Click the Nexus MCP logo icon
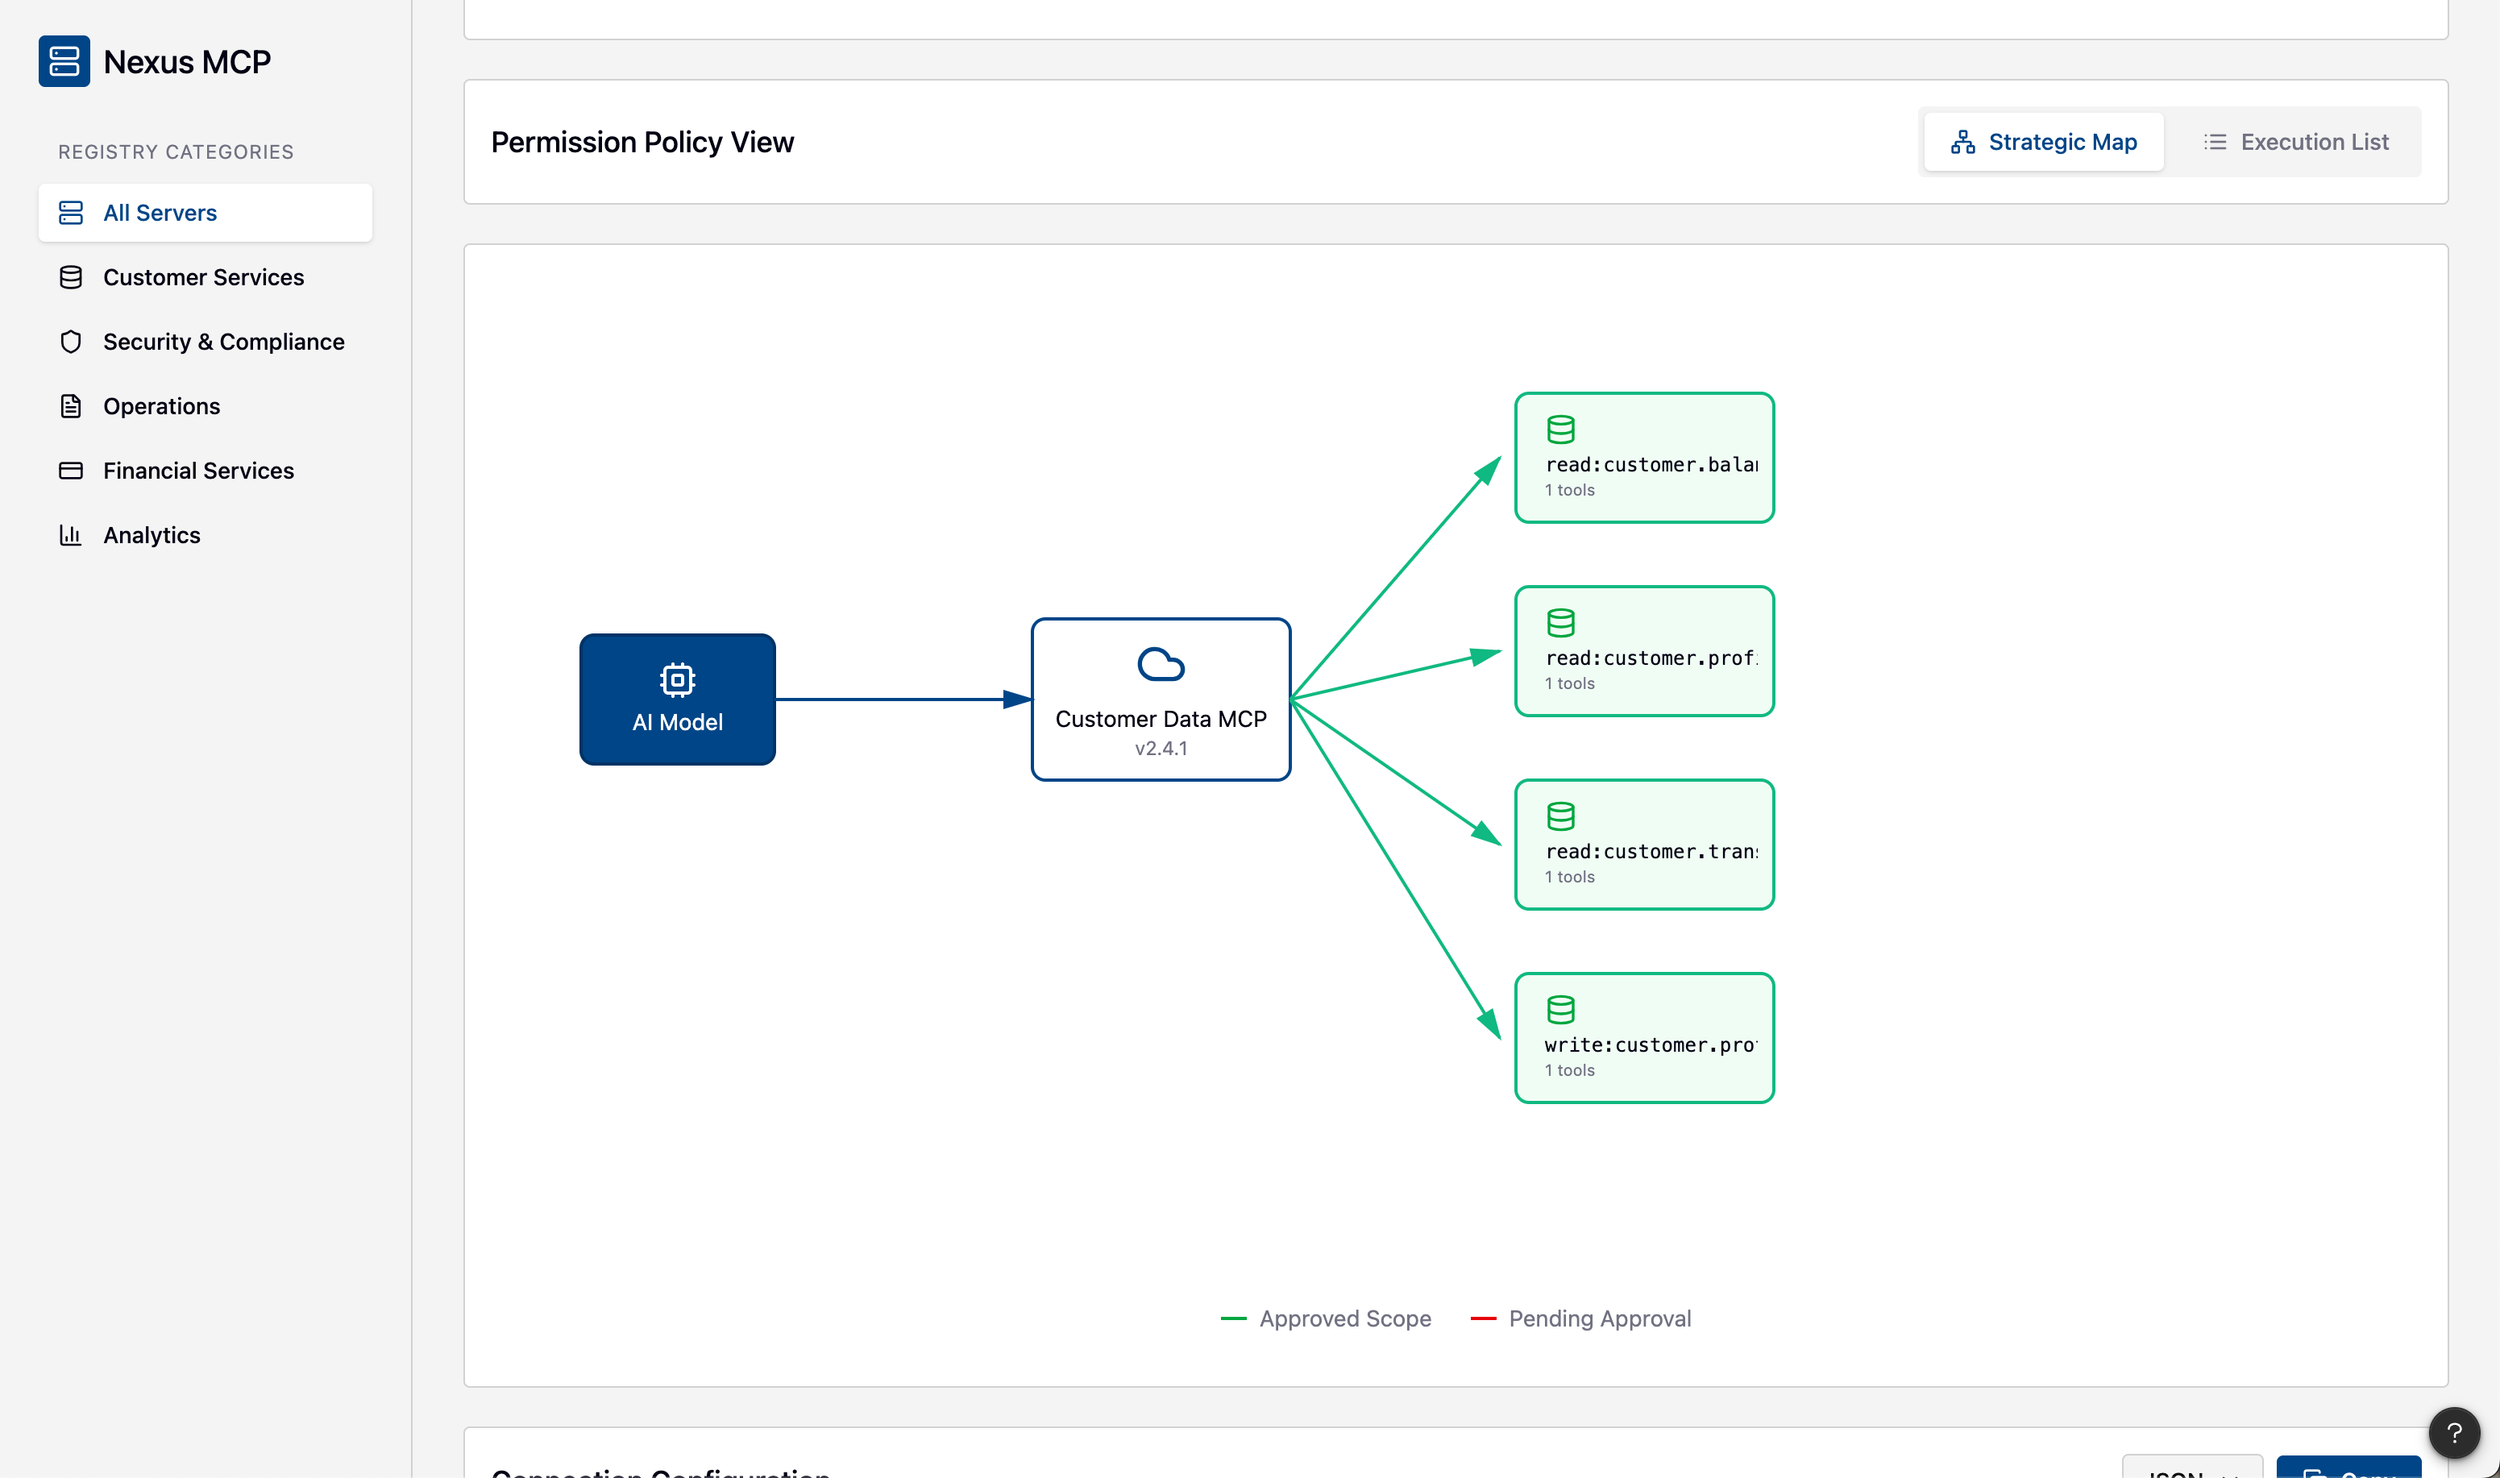The width and height of the screenshot is (2500, 1478). tap(64, 61)
